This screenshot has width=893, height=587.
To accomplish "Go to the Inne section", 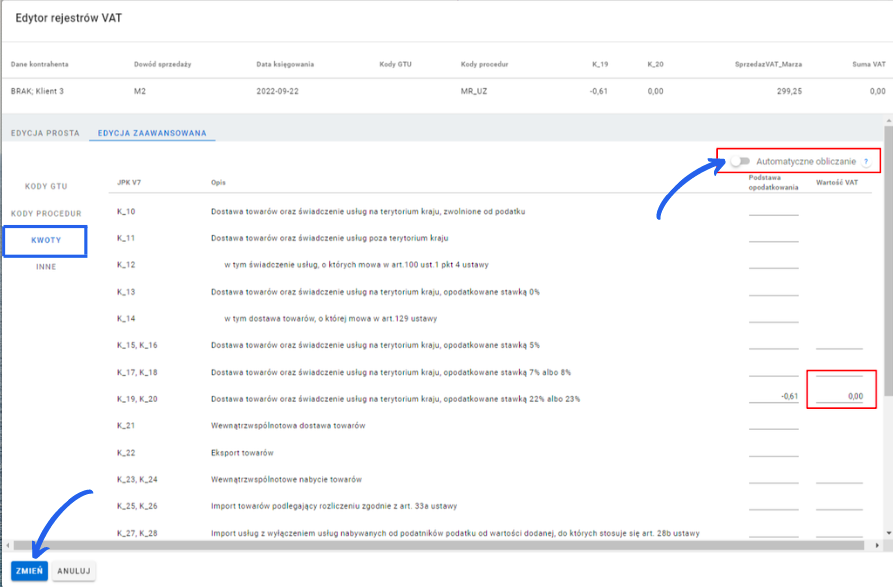I will coord(46,267).
